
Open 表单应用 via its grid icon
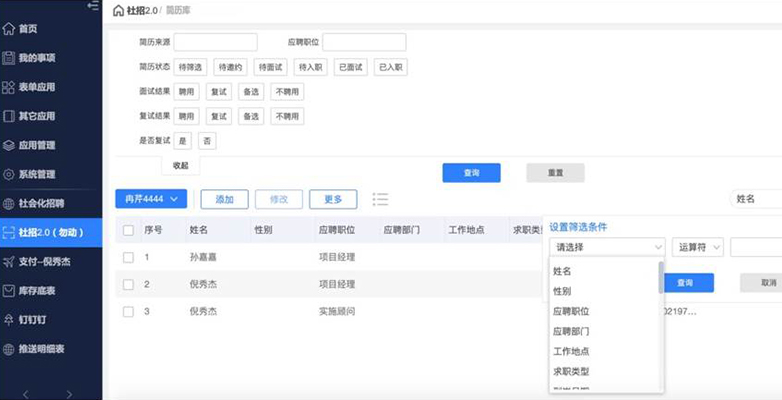click(x=9, y=87)
